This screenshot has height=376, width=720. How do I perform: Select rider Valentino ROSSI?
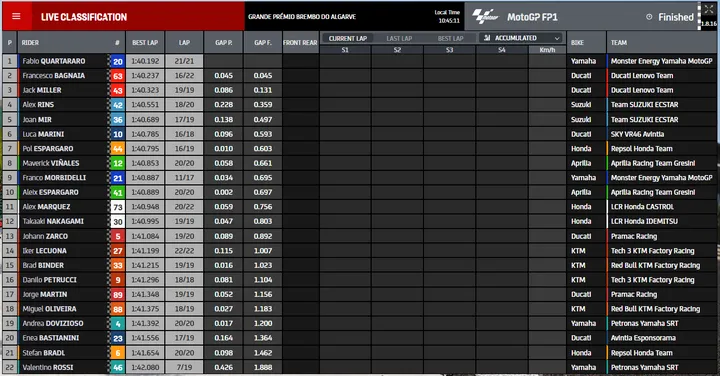pyautogui.click(x=48, y=367)
